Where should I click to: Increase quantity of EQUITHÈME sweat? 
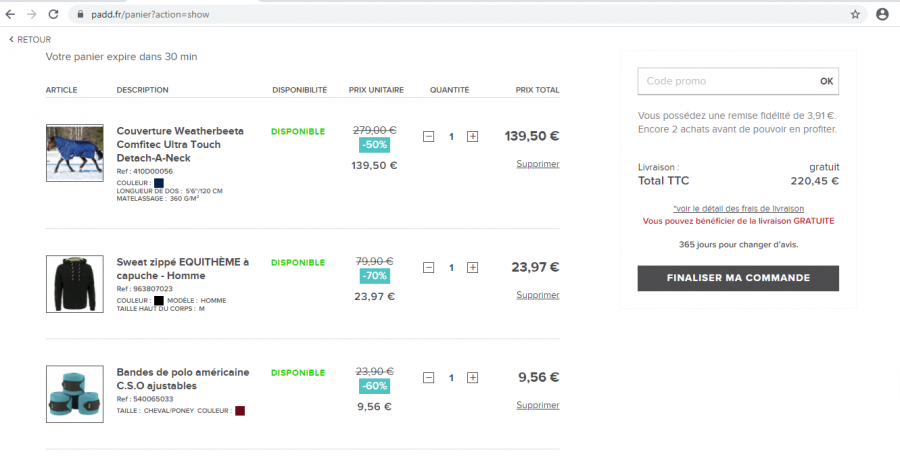point(473,268)
